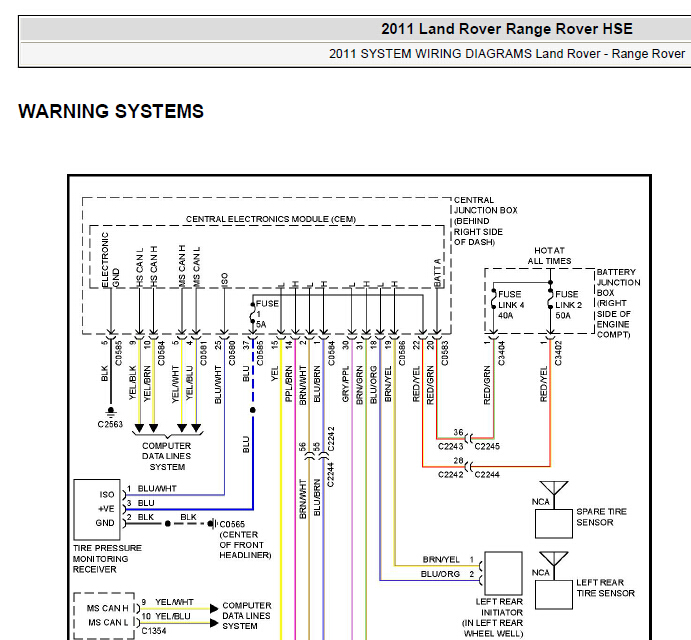Click the "C2563" ground connector label

110,424
